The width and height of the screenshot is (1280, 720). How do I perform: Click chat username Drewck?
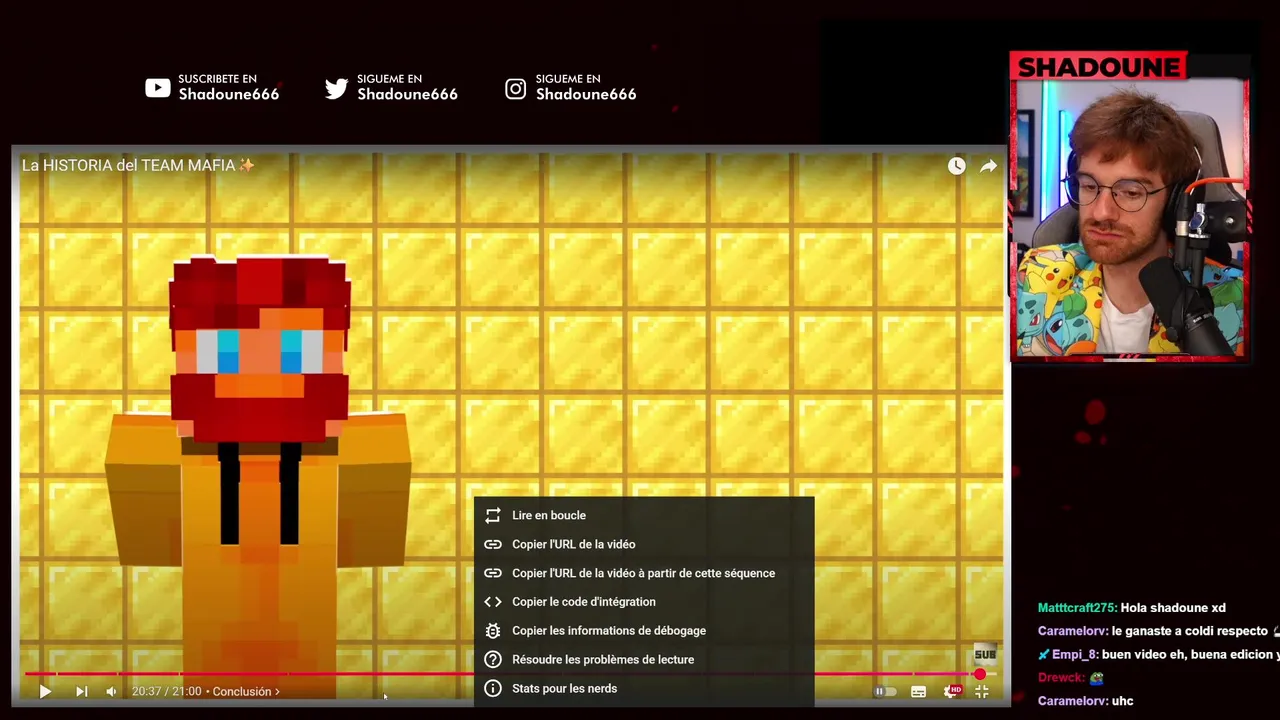coord(1061,678)
